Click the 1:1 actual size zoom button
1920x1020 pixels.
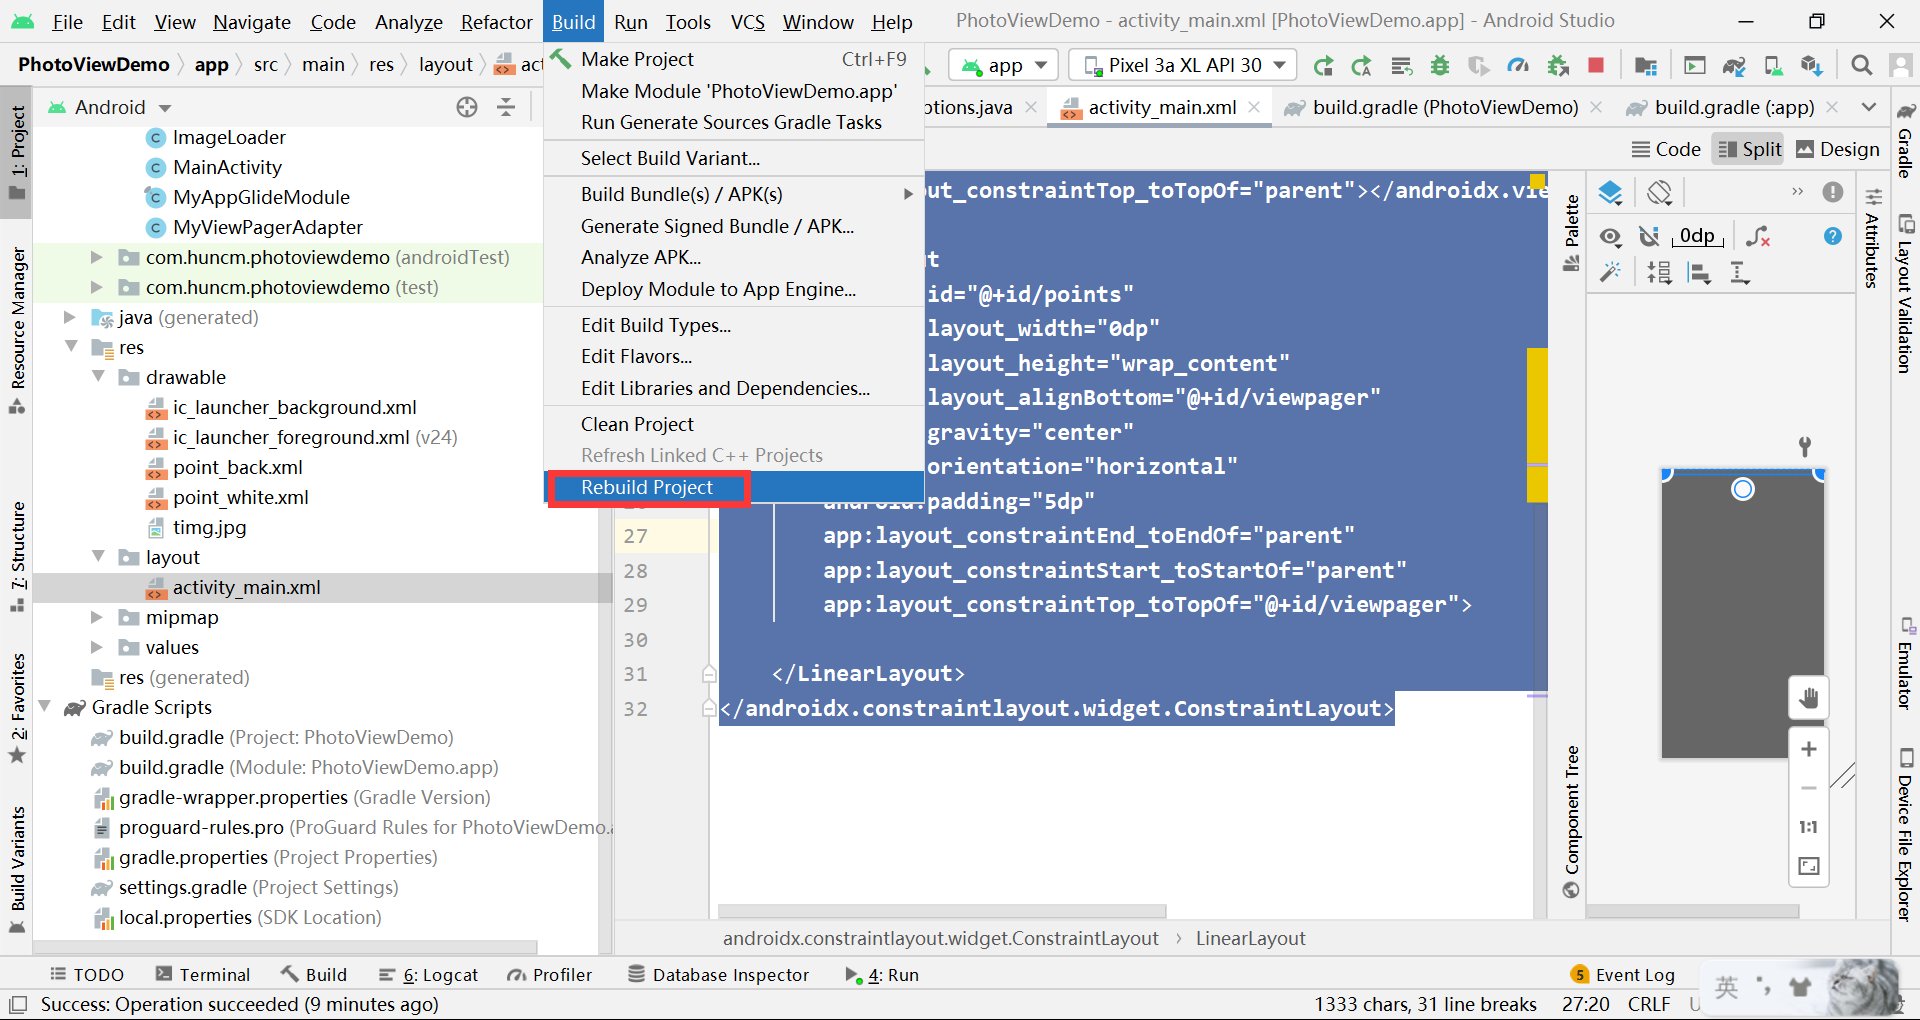point(1809,827)
